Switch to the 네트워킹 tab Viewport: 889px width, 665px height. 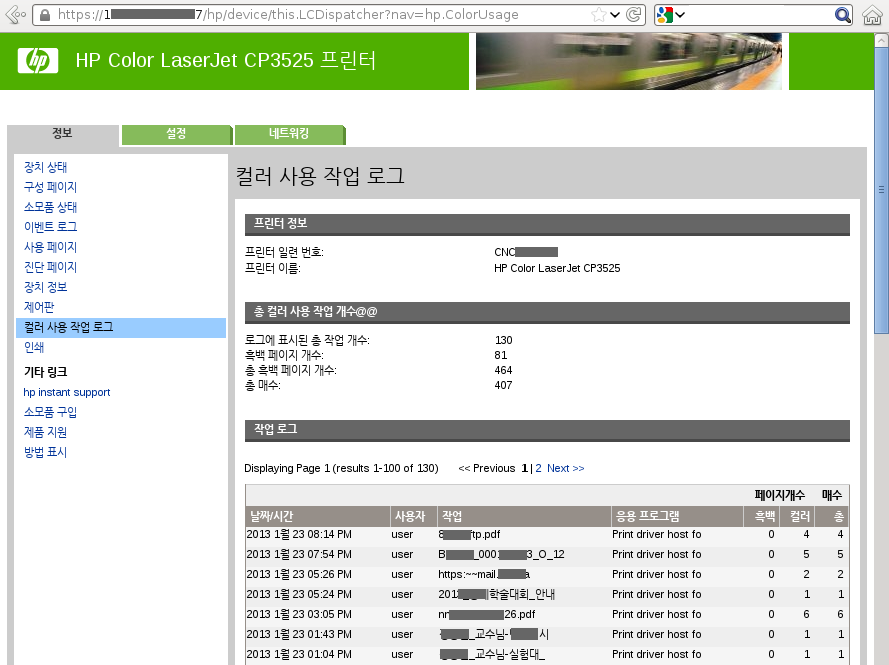click(289, 134)
